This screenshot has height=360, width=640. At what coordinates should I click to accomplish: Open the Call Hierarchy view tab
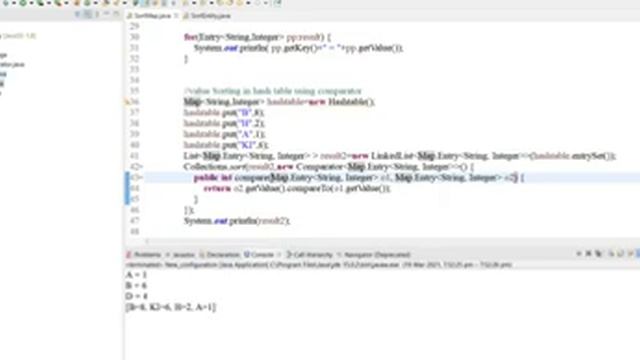click(310, 255)
